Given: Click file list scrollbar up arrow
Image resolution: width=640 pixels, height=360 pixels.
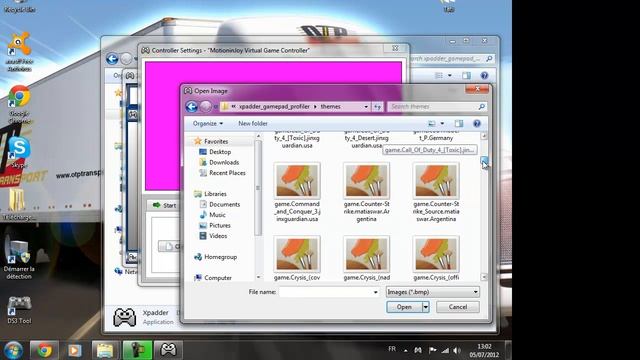Looking at the screenshot, I should pyautogui.click(x=484, y=136).
